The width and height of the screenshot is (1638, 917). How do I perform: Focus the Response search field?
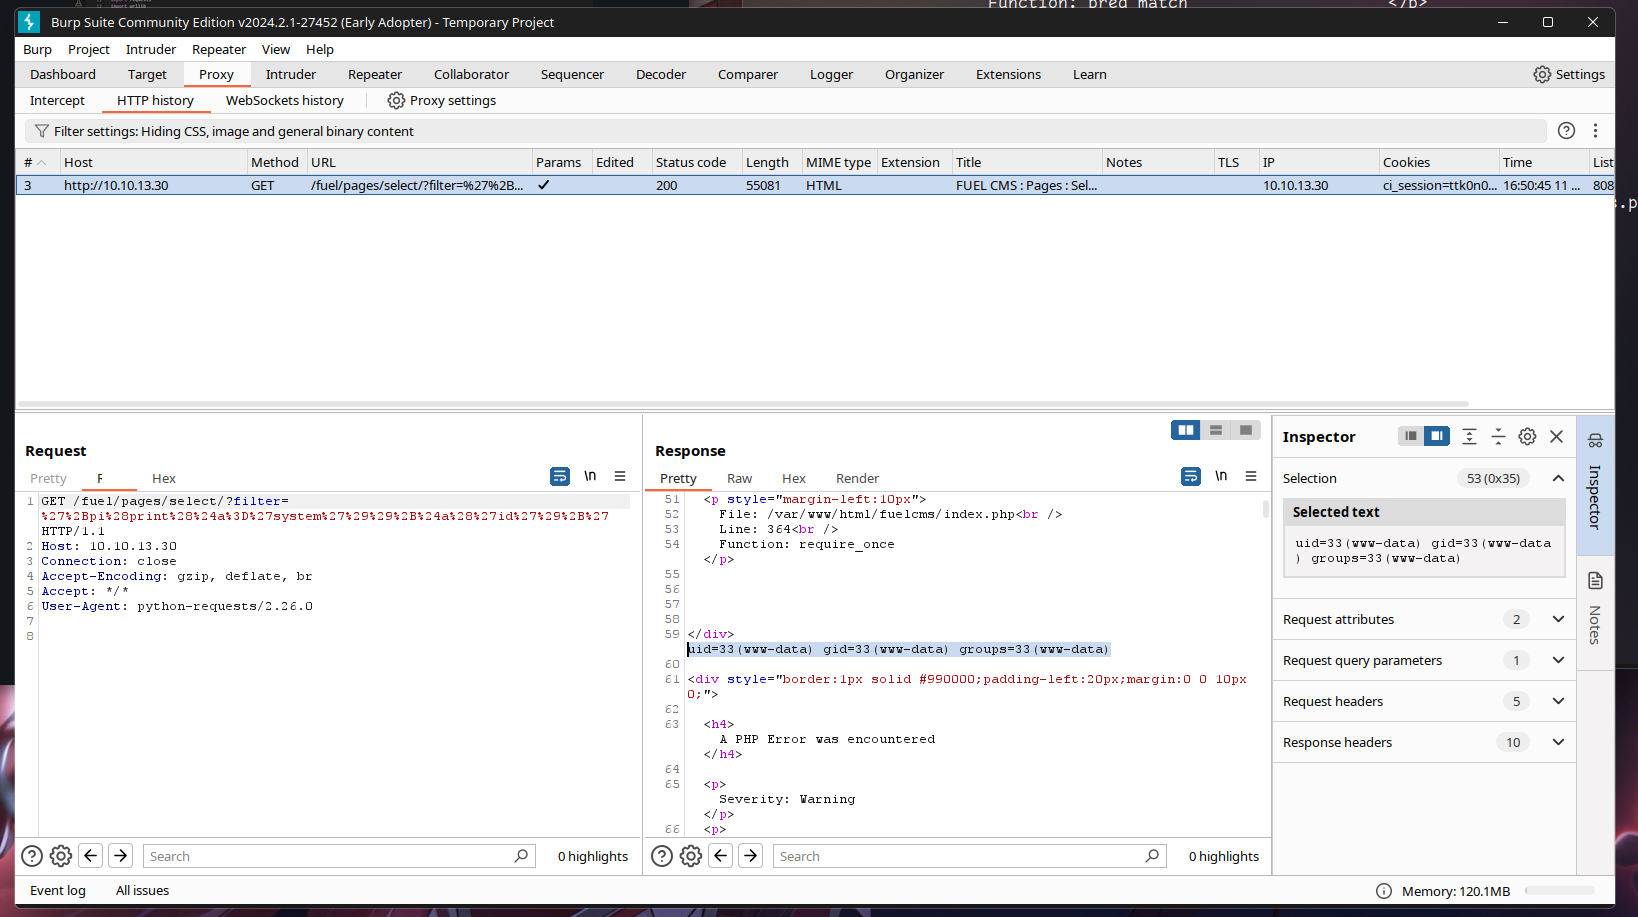coord(969,856)
